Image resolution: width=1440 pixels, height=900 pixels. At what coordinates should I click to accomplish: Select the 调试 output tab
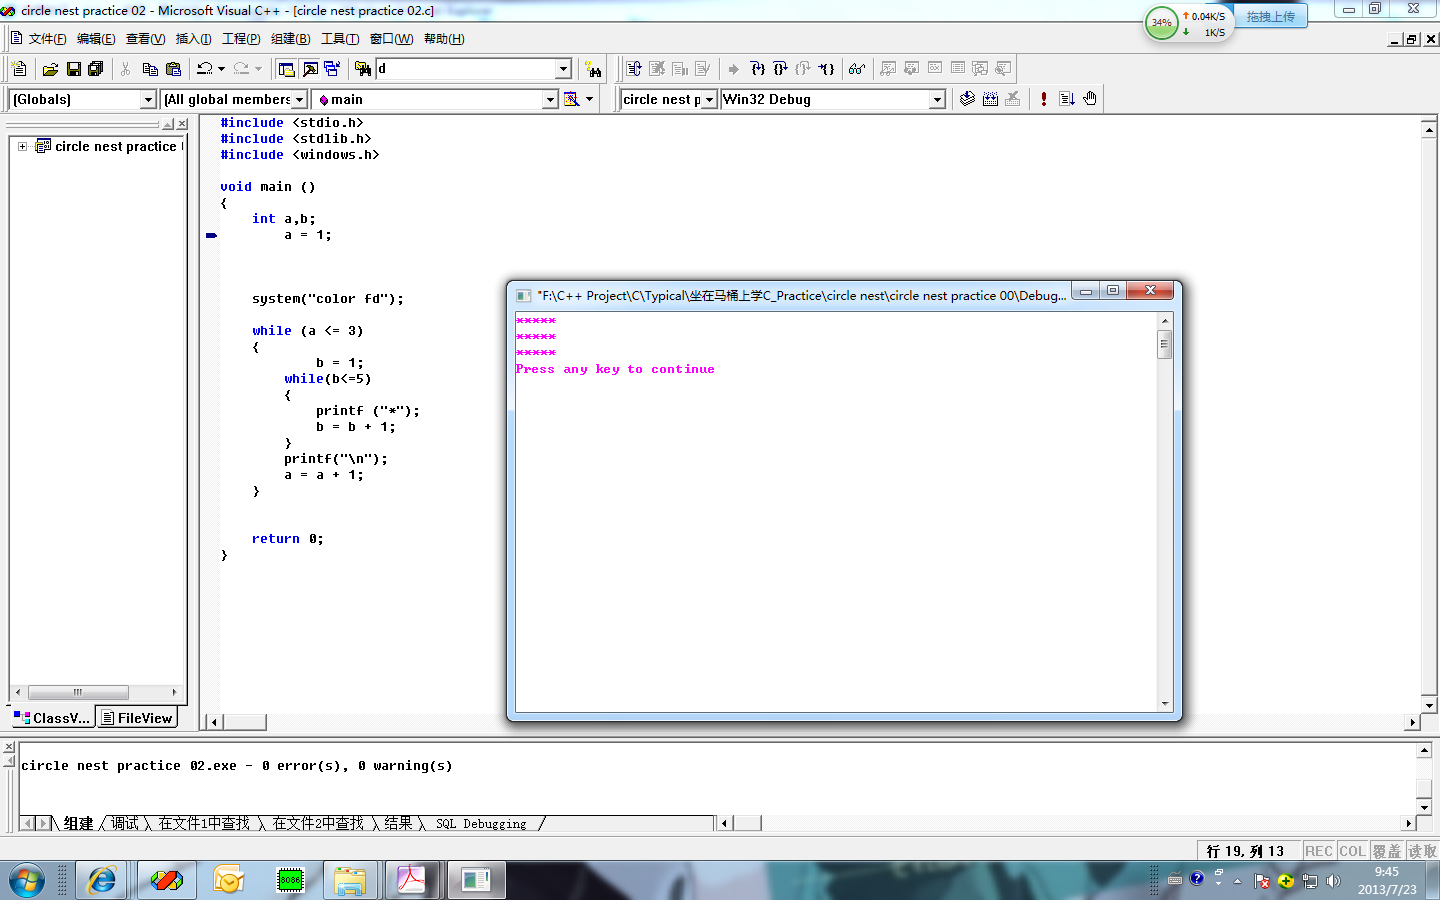[125, 824]
